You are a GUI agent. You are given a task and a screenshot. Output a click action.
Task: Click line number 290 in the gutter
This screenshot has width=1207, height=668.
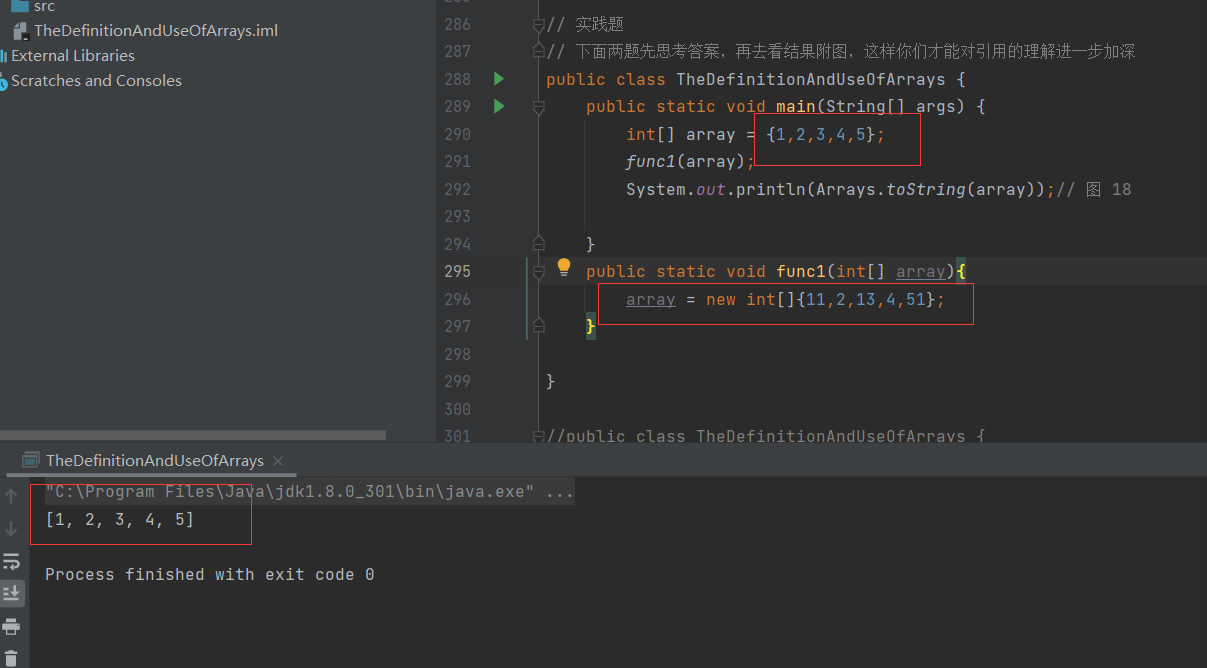click(x=457, y=134)
